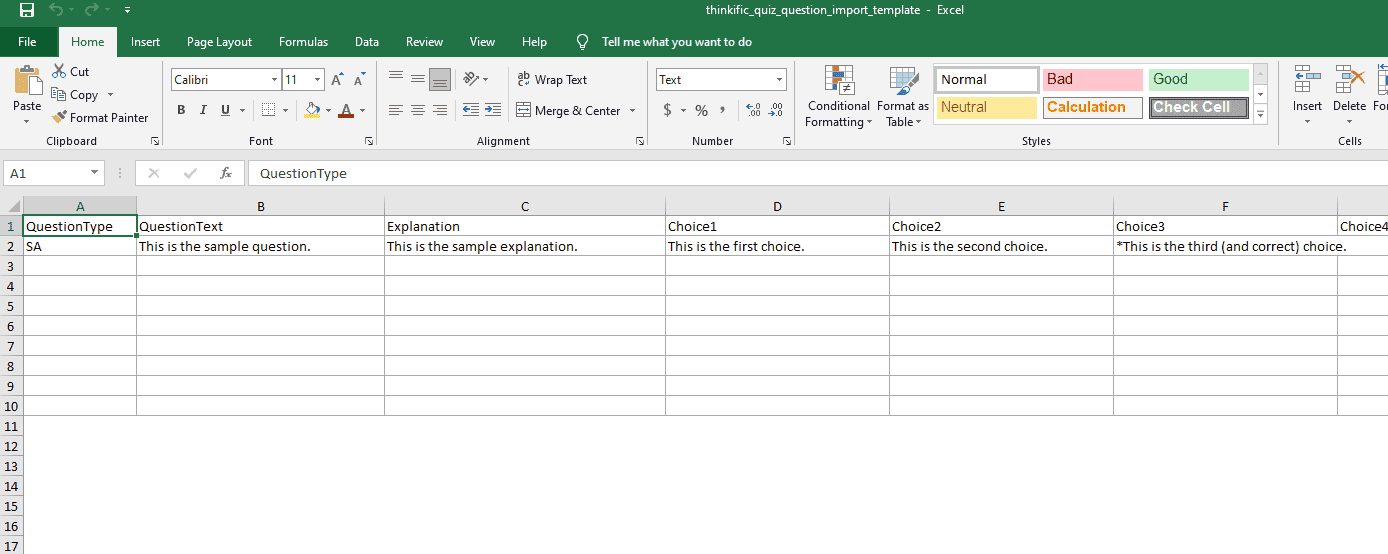Toggle Wrap Text on selected cell
This screenshot has width=1388, height=554.
pos(552,80)
